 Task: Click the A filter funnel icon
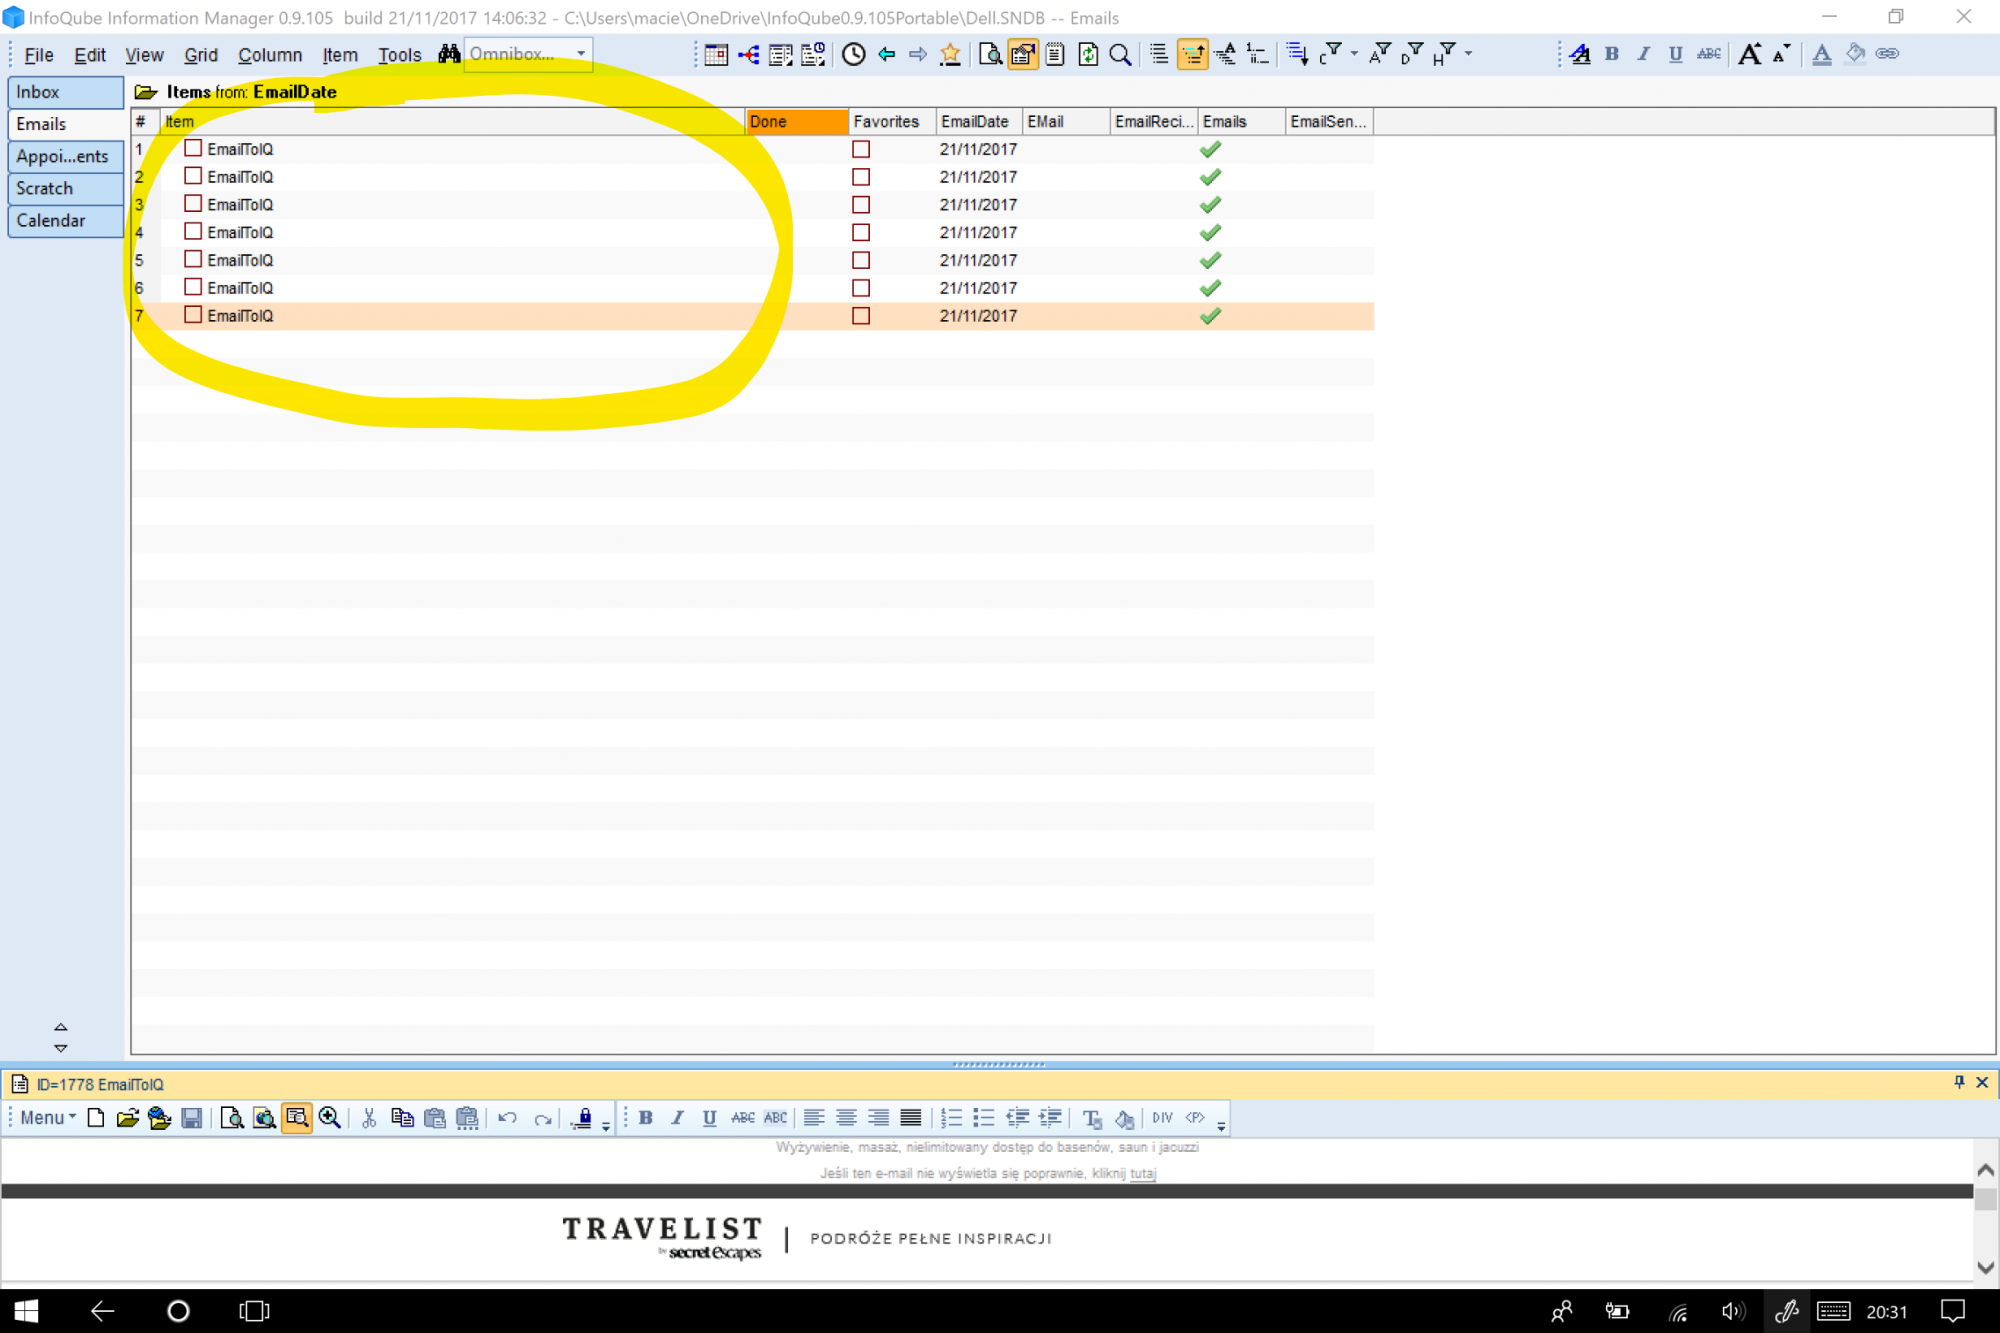(1381, 55)
